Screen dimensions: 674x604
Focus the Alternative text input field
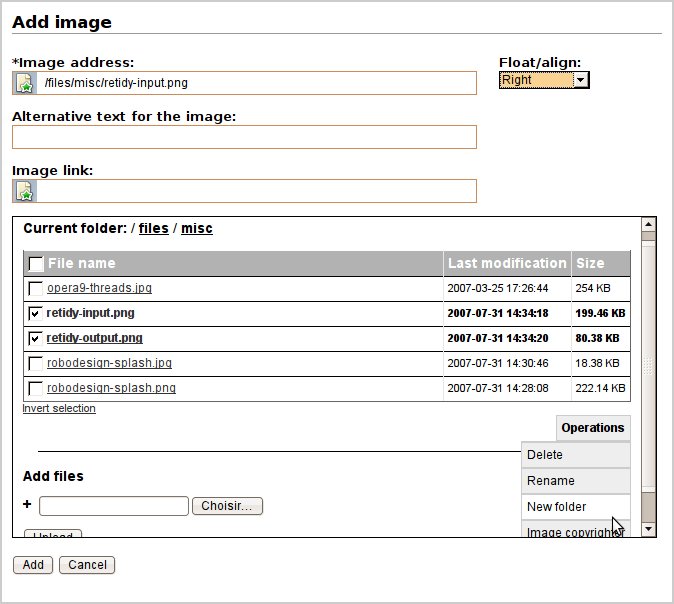244,137
